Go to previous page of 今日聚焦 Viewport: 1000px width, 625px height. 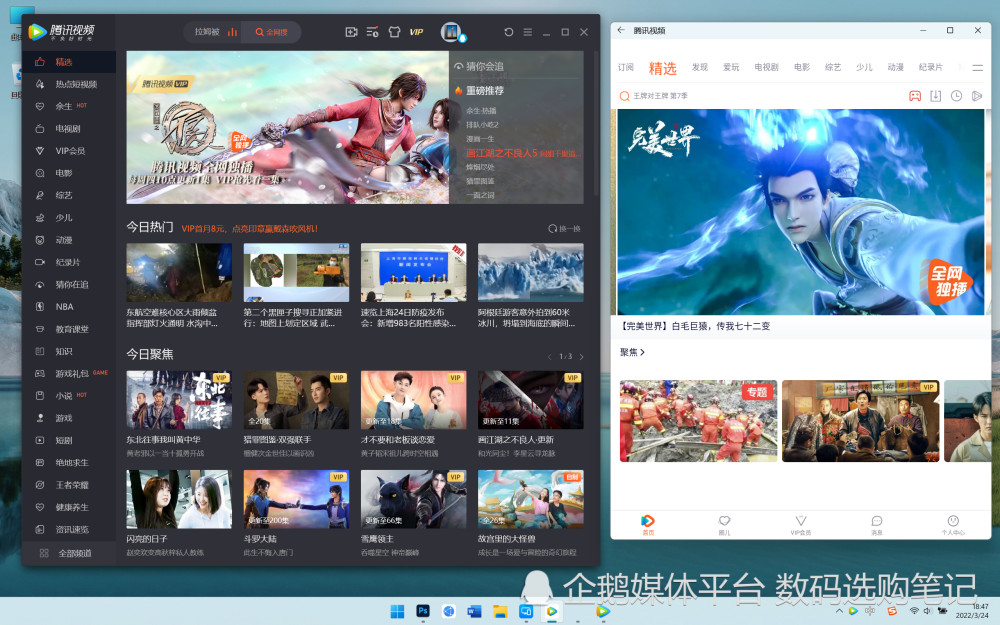point(550,357)
